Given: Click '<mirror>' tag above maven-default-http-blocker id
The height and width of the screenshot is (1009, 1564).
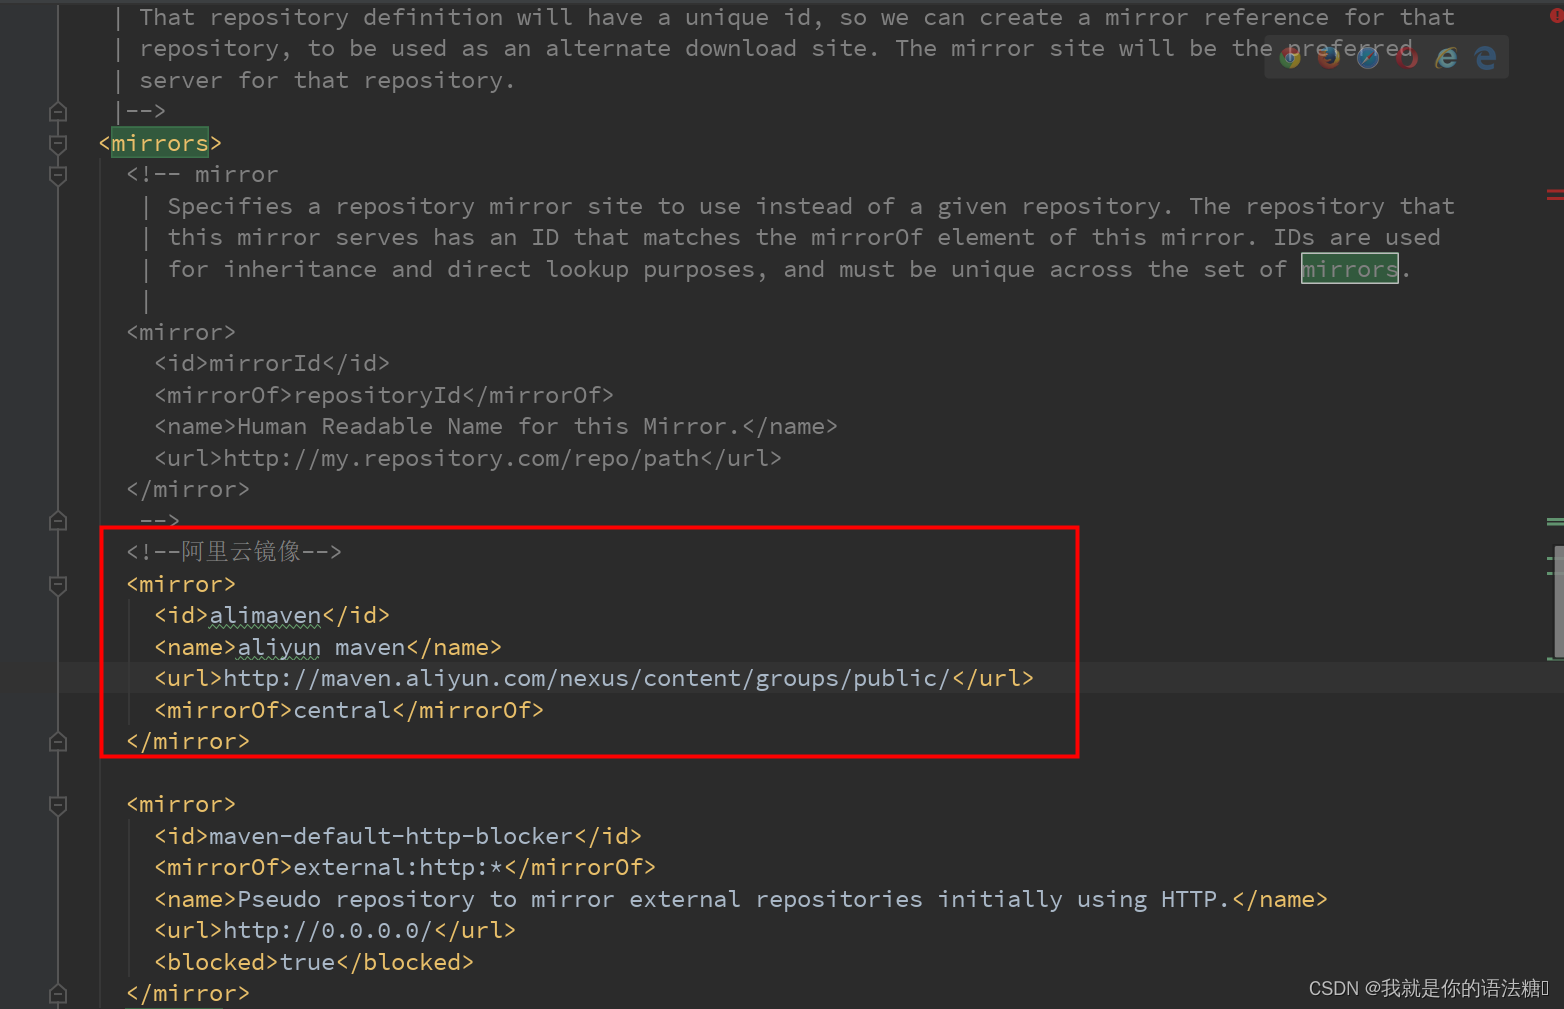Looking at the screenshot, I should point(181,804).
